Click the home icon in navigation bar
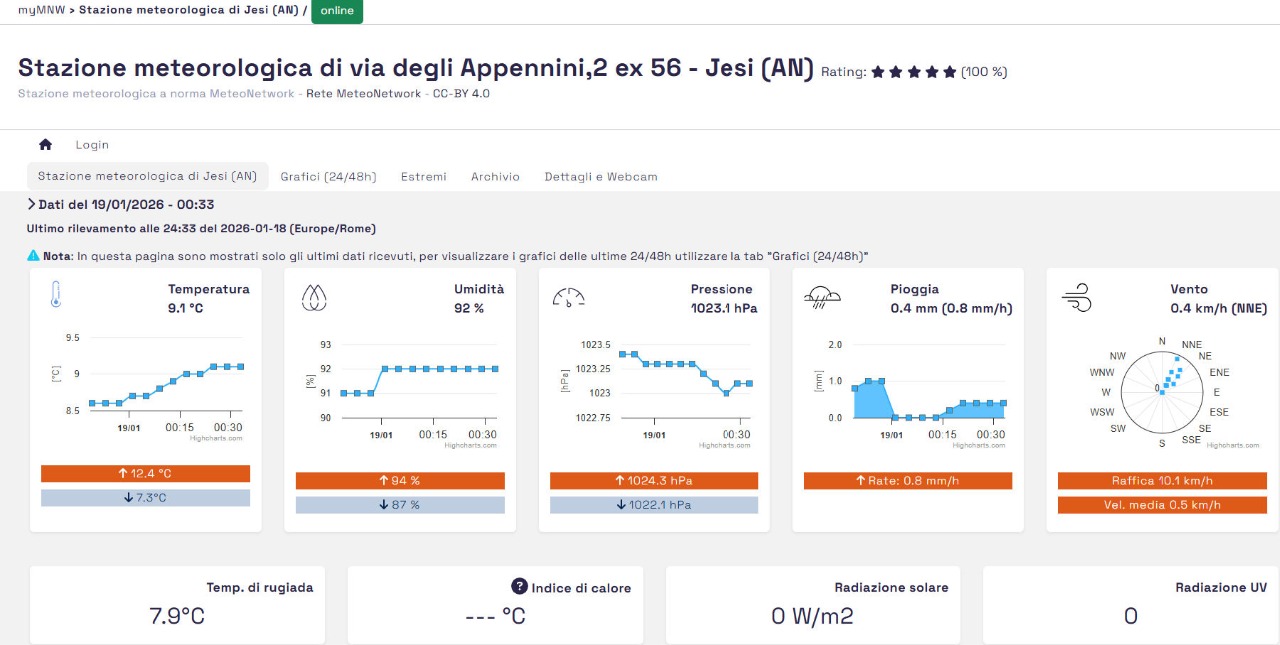The image size is (1280, 645). (x=45, y=145)
